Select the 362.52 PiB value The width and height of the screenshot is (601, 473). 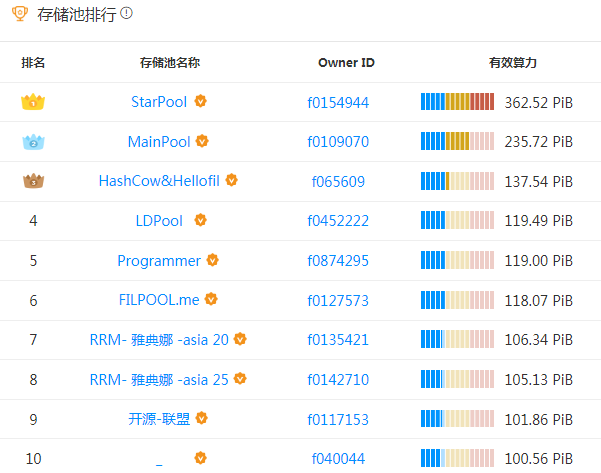pos(539,103)
